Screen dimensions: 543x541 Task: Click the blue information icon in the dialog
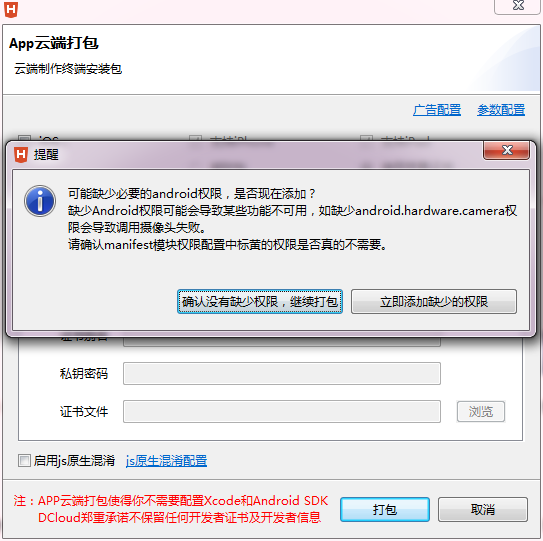coord(40,201)
